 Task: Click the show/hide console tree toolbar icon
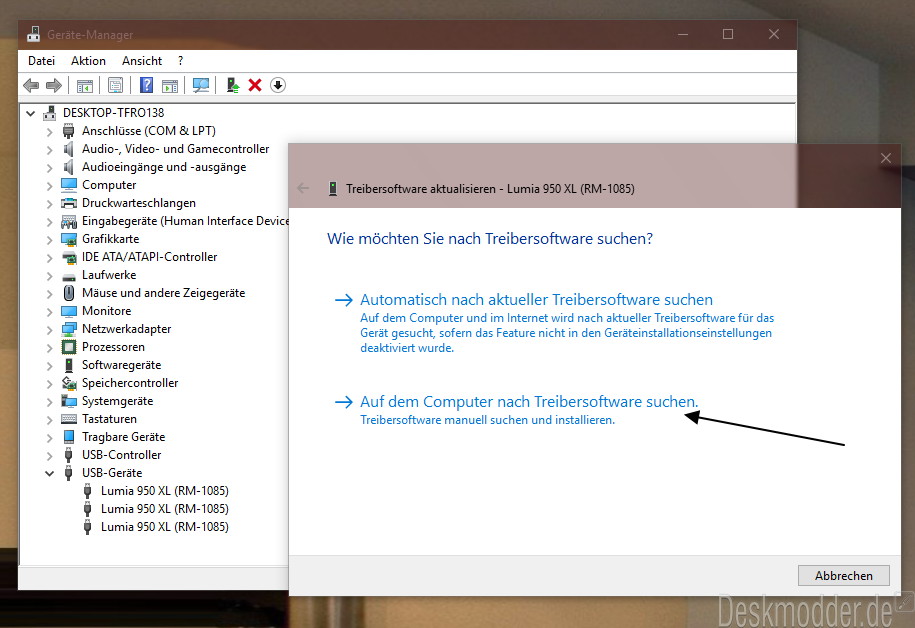point(85,86)
